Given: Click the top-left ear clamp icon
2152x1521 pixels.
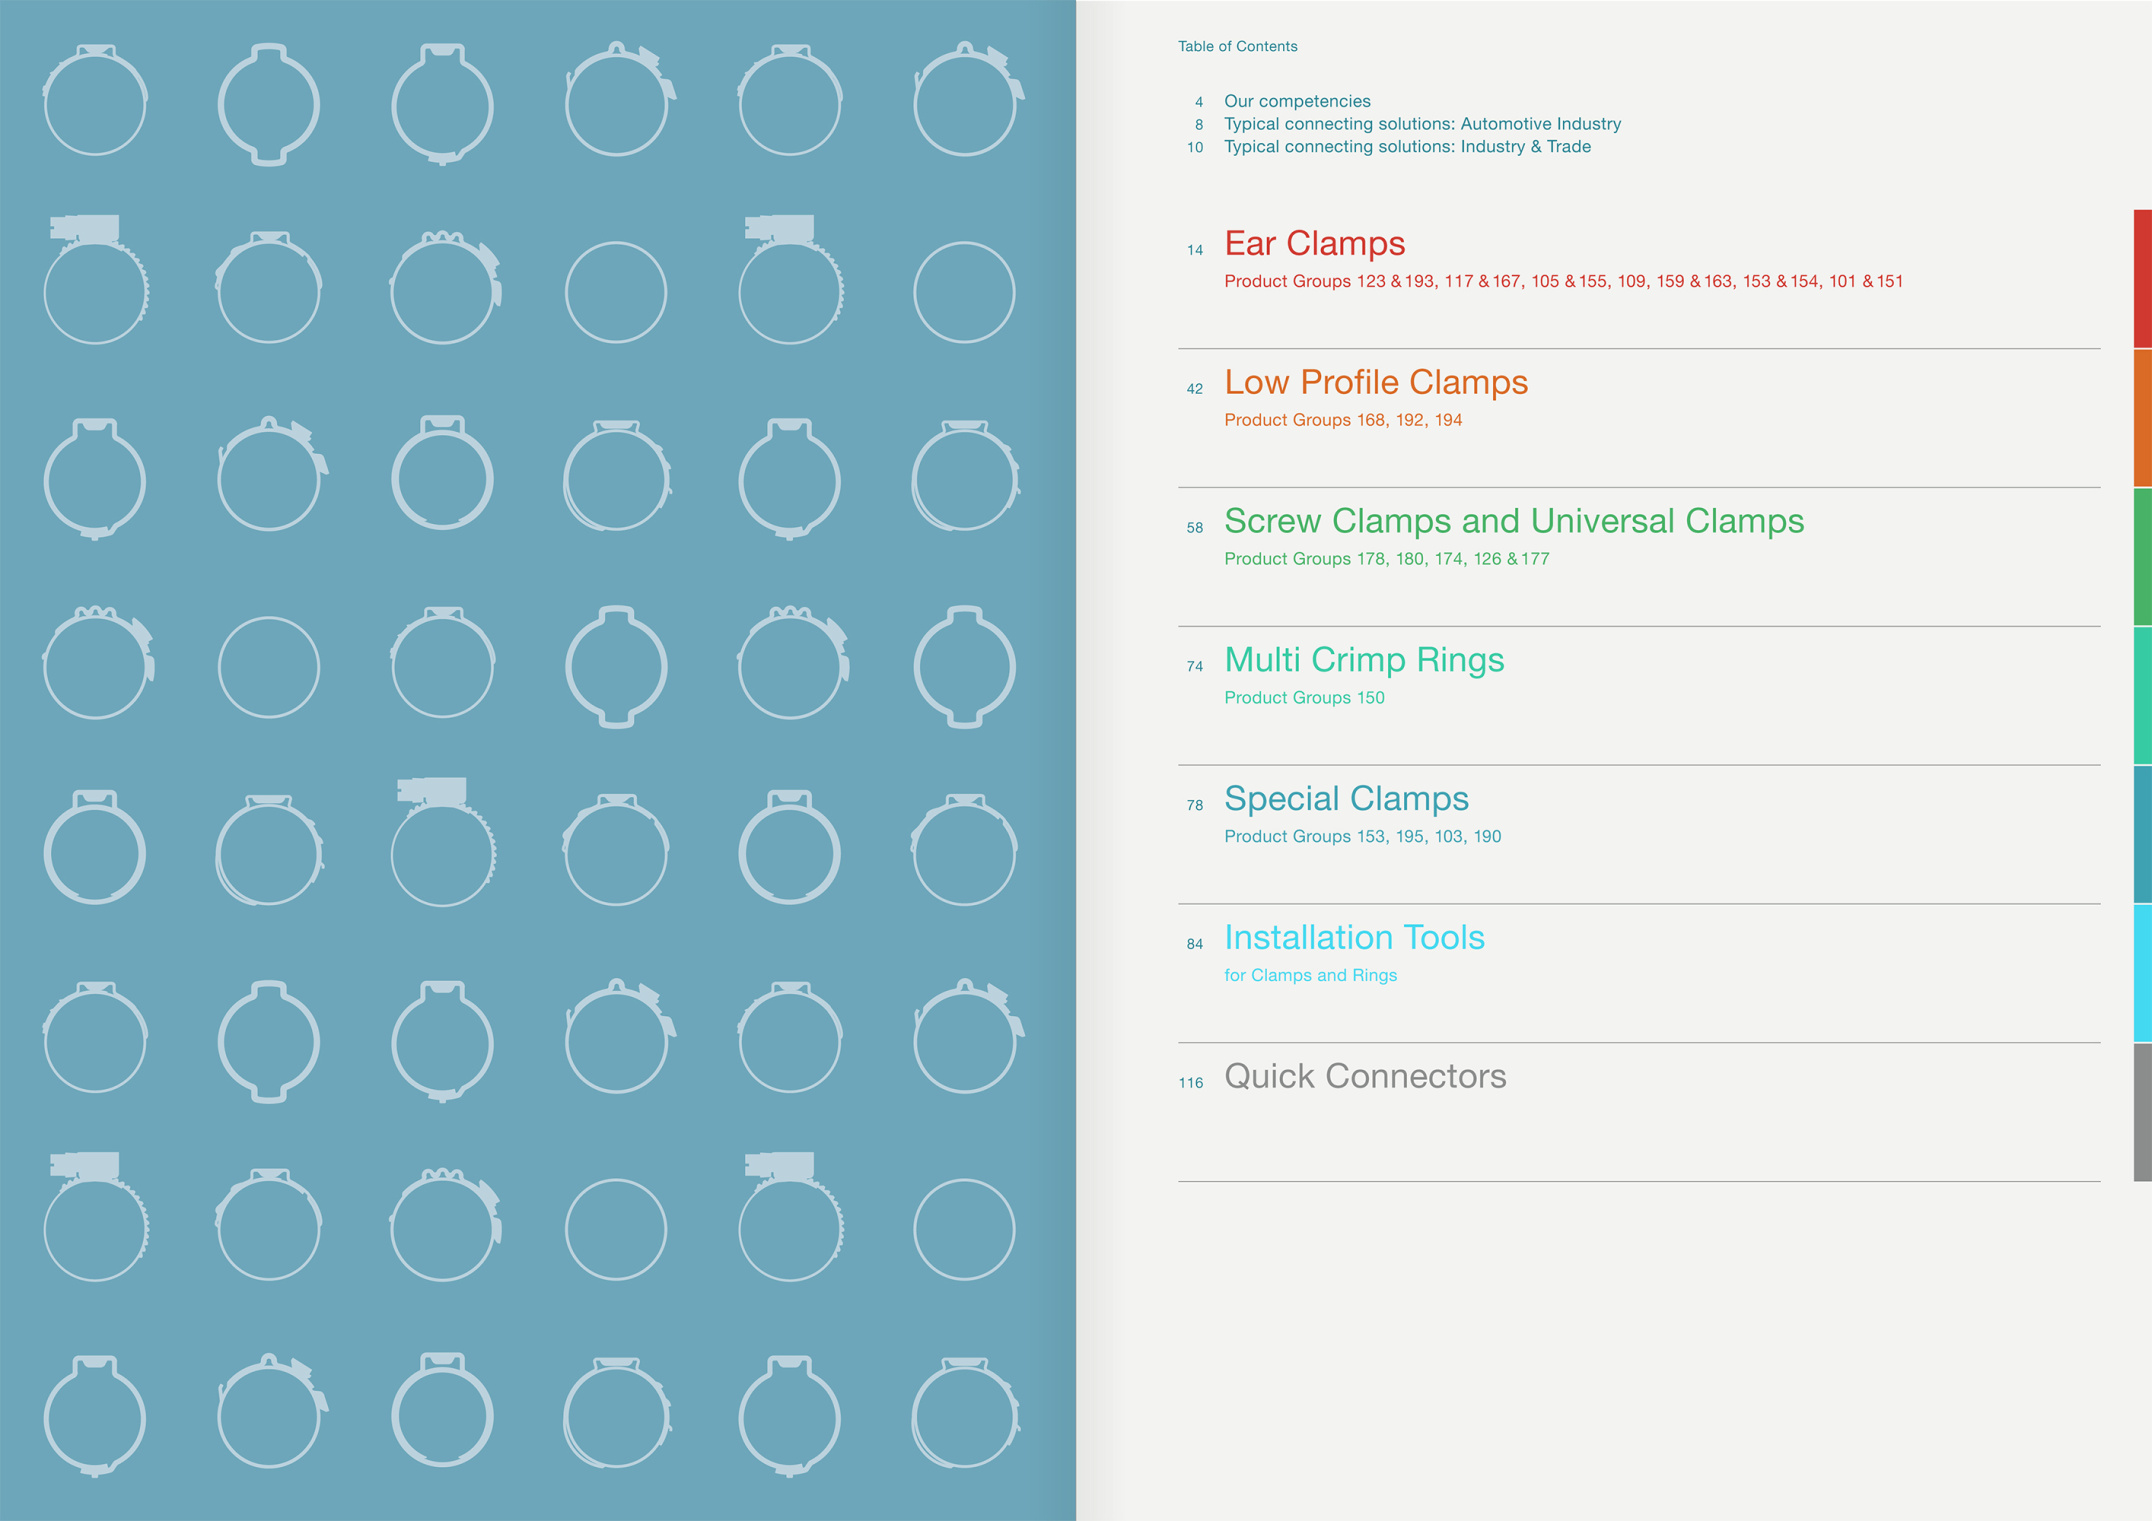Looking at the screenshot, I should pyautogui.click(x=95, y=101).
